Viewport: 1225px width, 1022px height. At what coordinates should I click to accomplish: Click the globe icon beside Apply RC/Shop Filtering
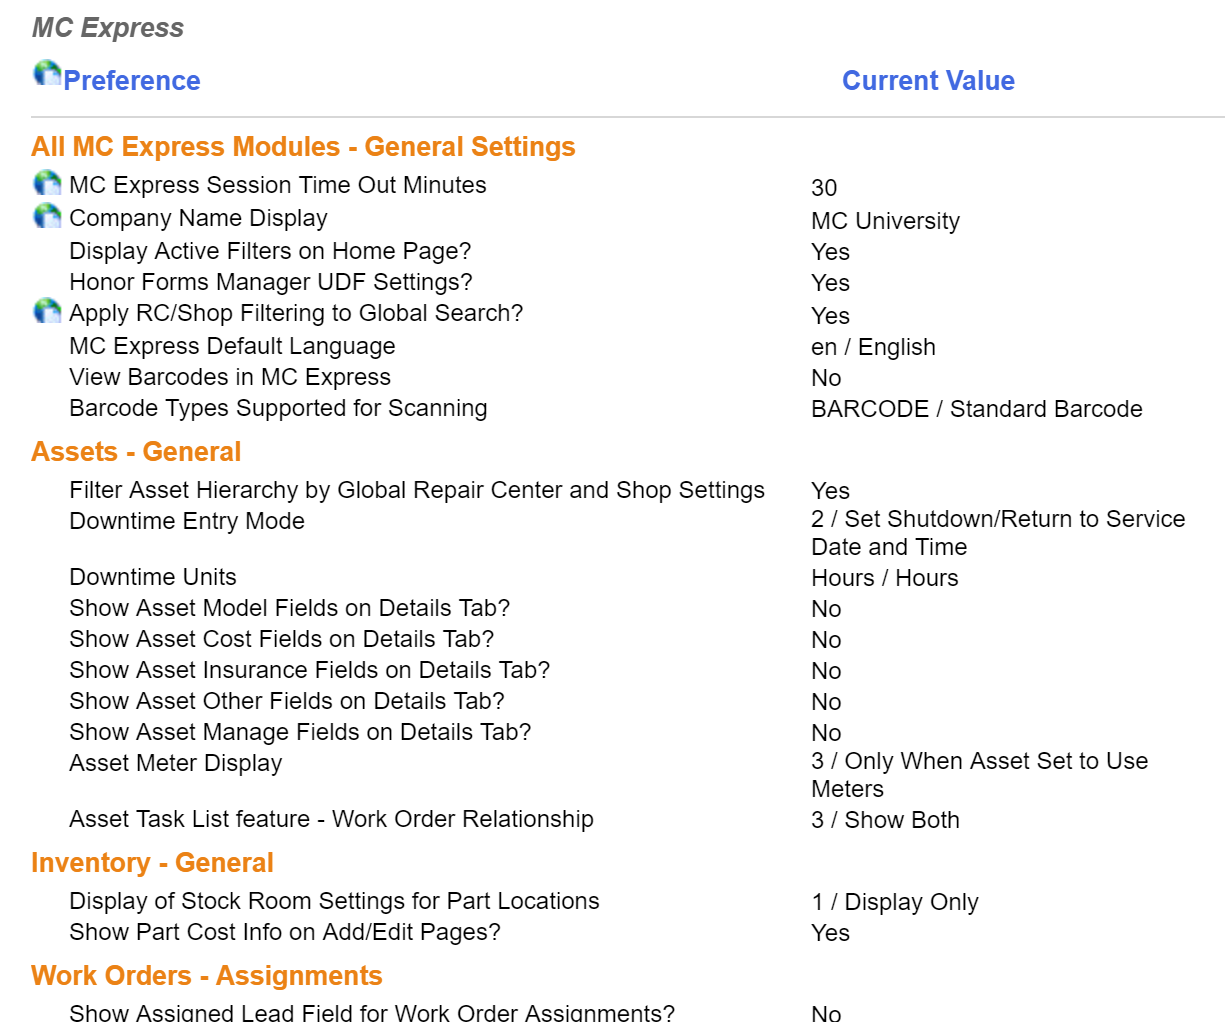click(47, 311)
